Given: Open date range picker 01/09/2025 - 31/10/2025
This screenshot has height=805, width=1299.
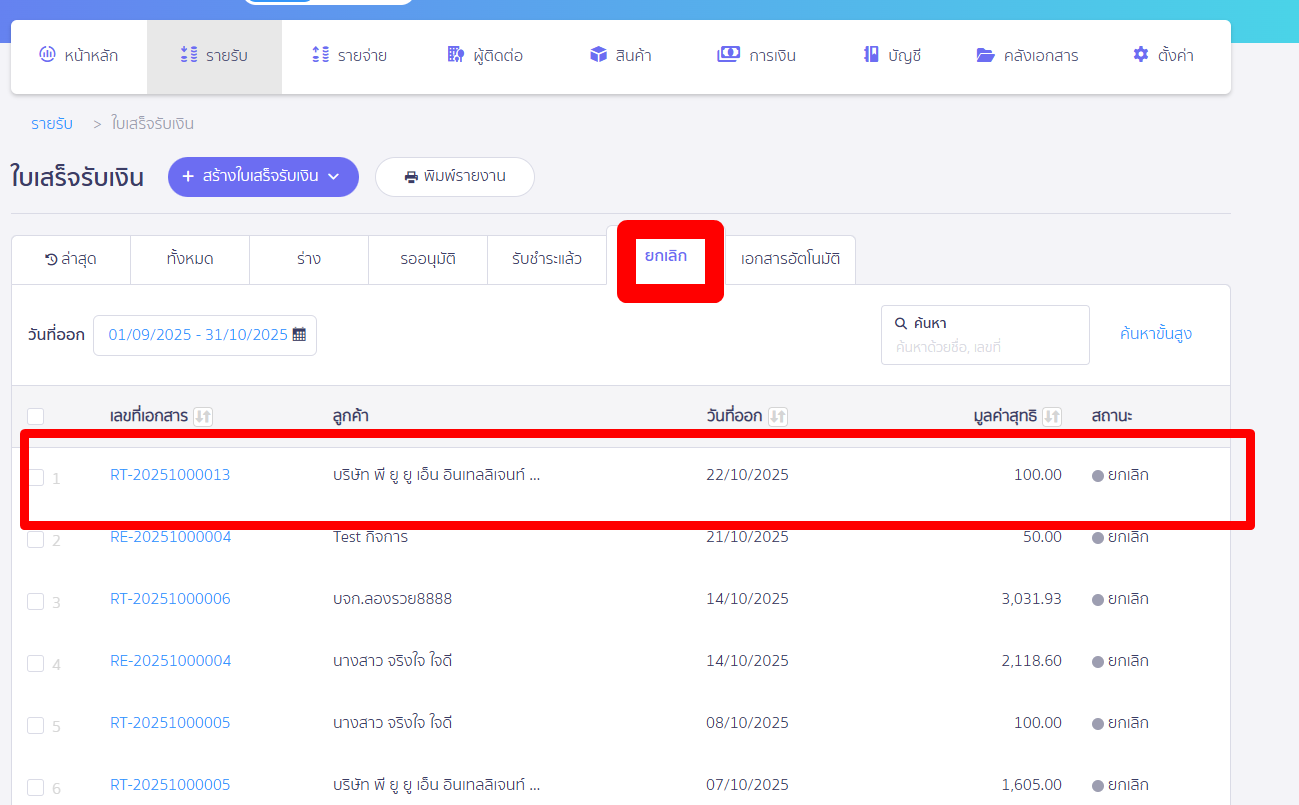Looking at the screenshot, I should [x=198, y=335].
